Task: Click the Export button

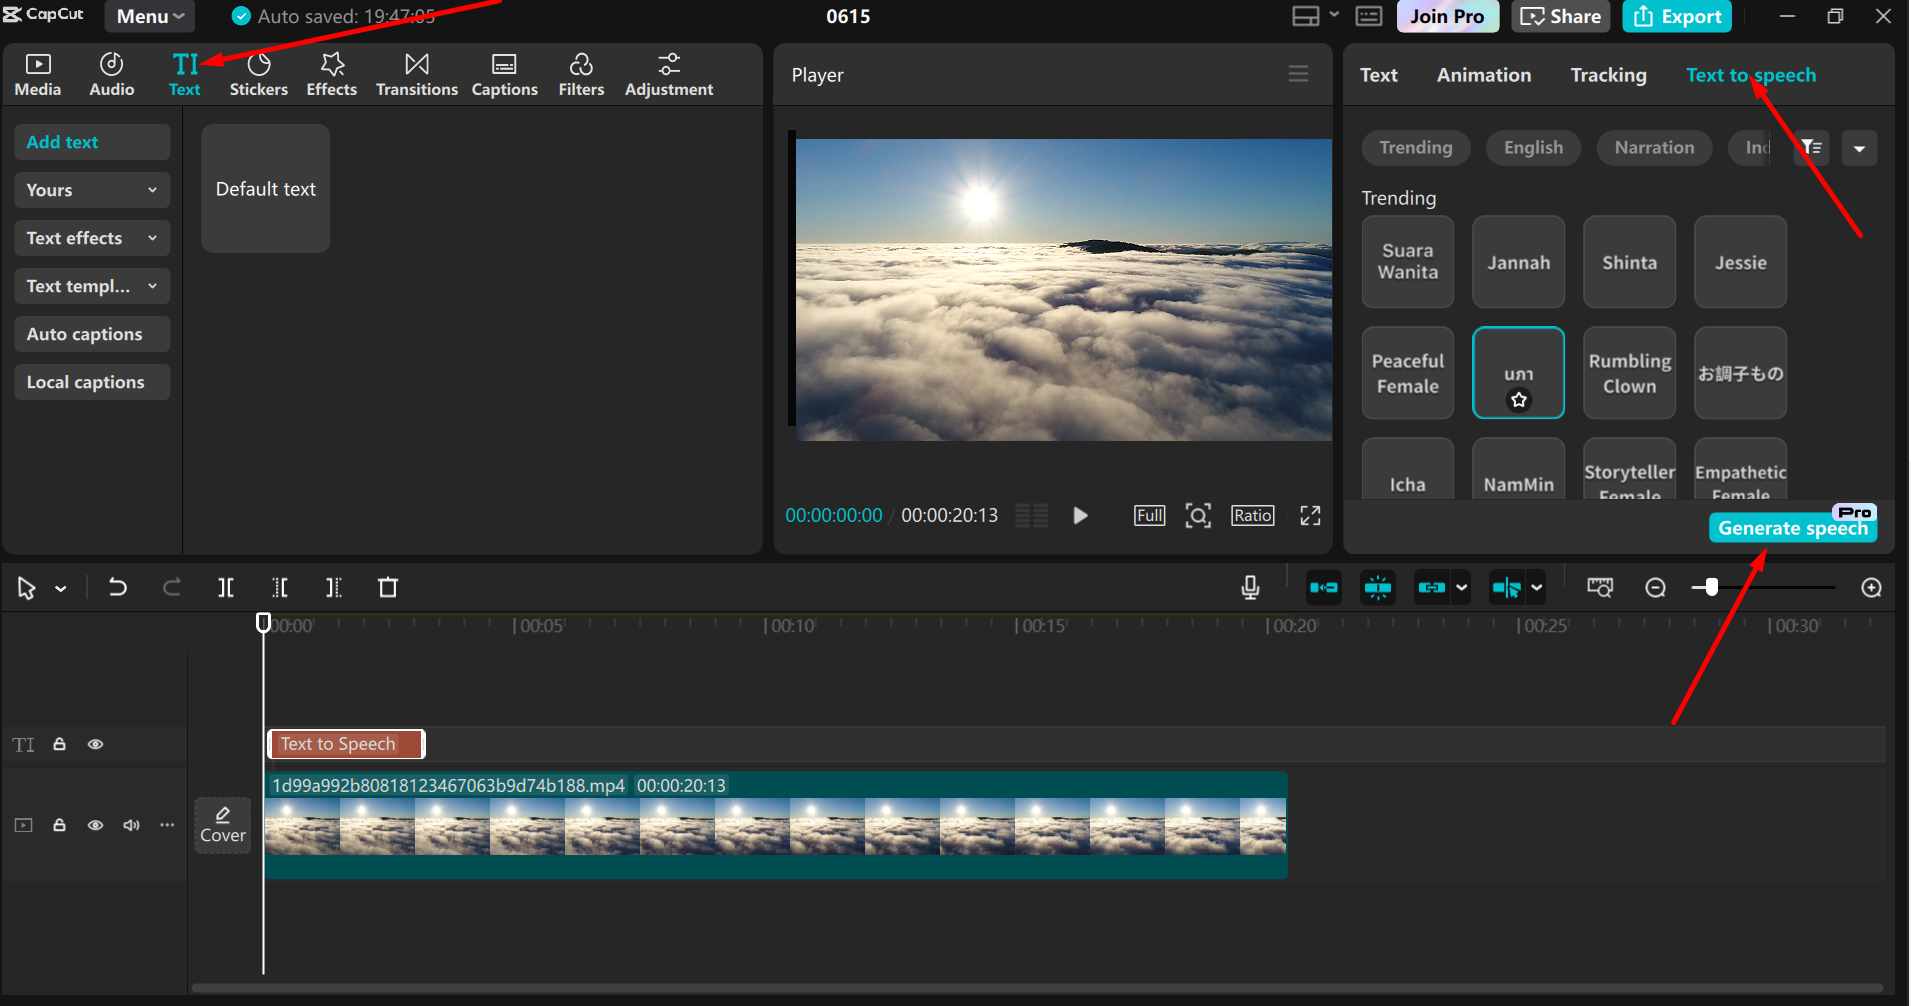Action: point(1676,16)
